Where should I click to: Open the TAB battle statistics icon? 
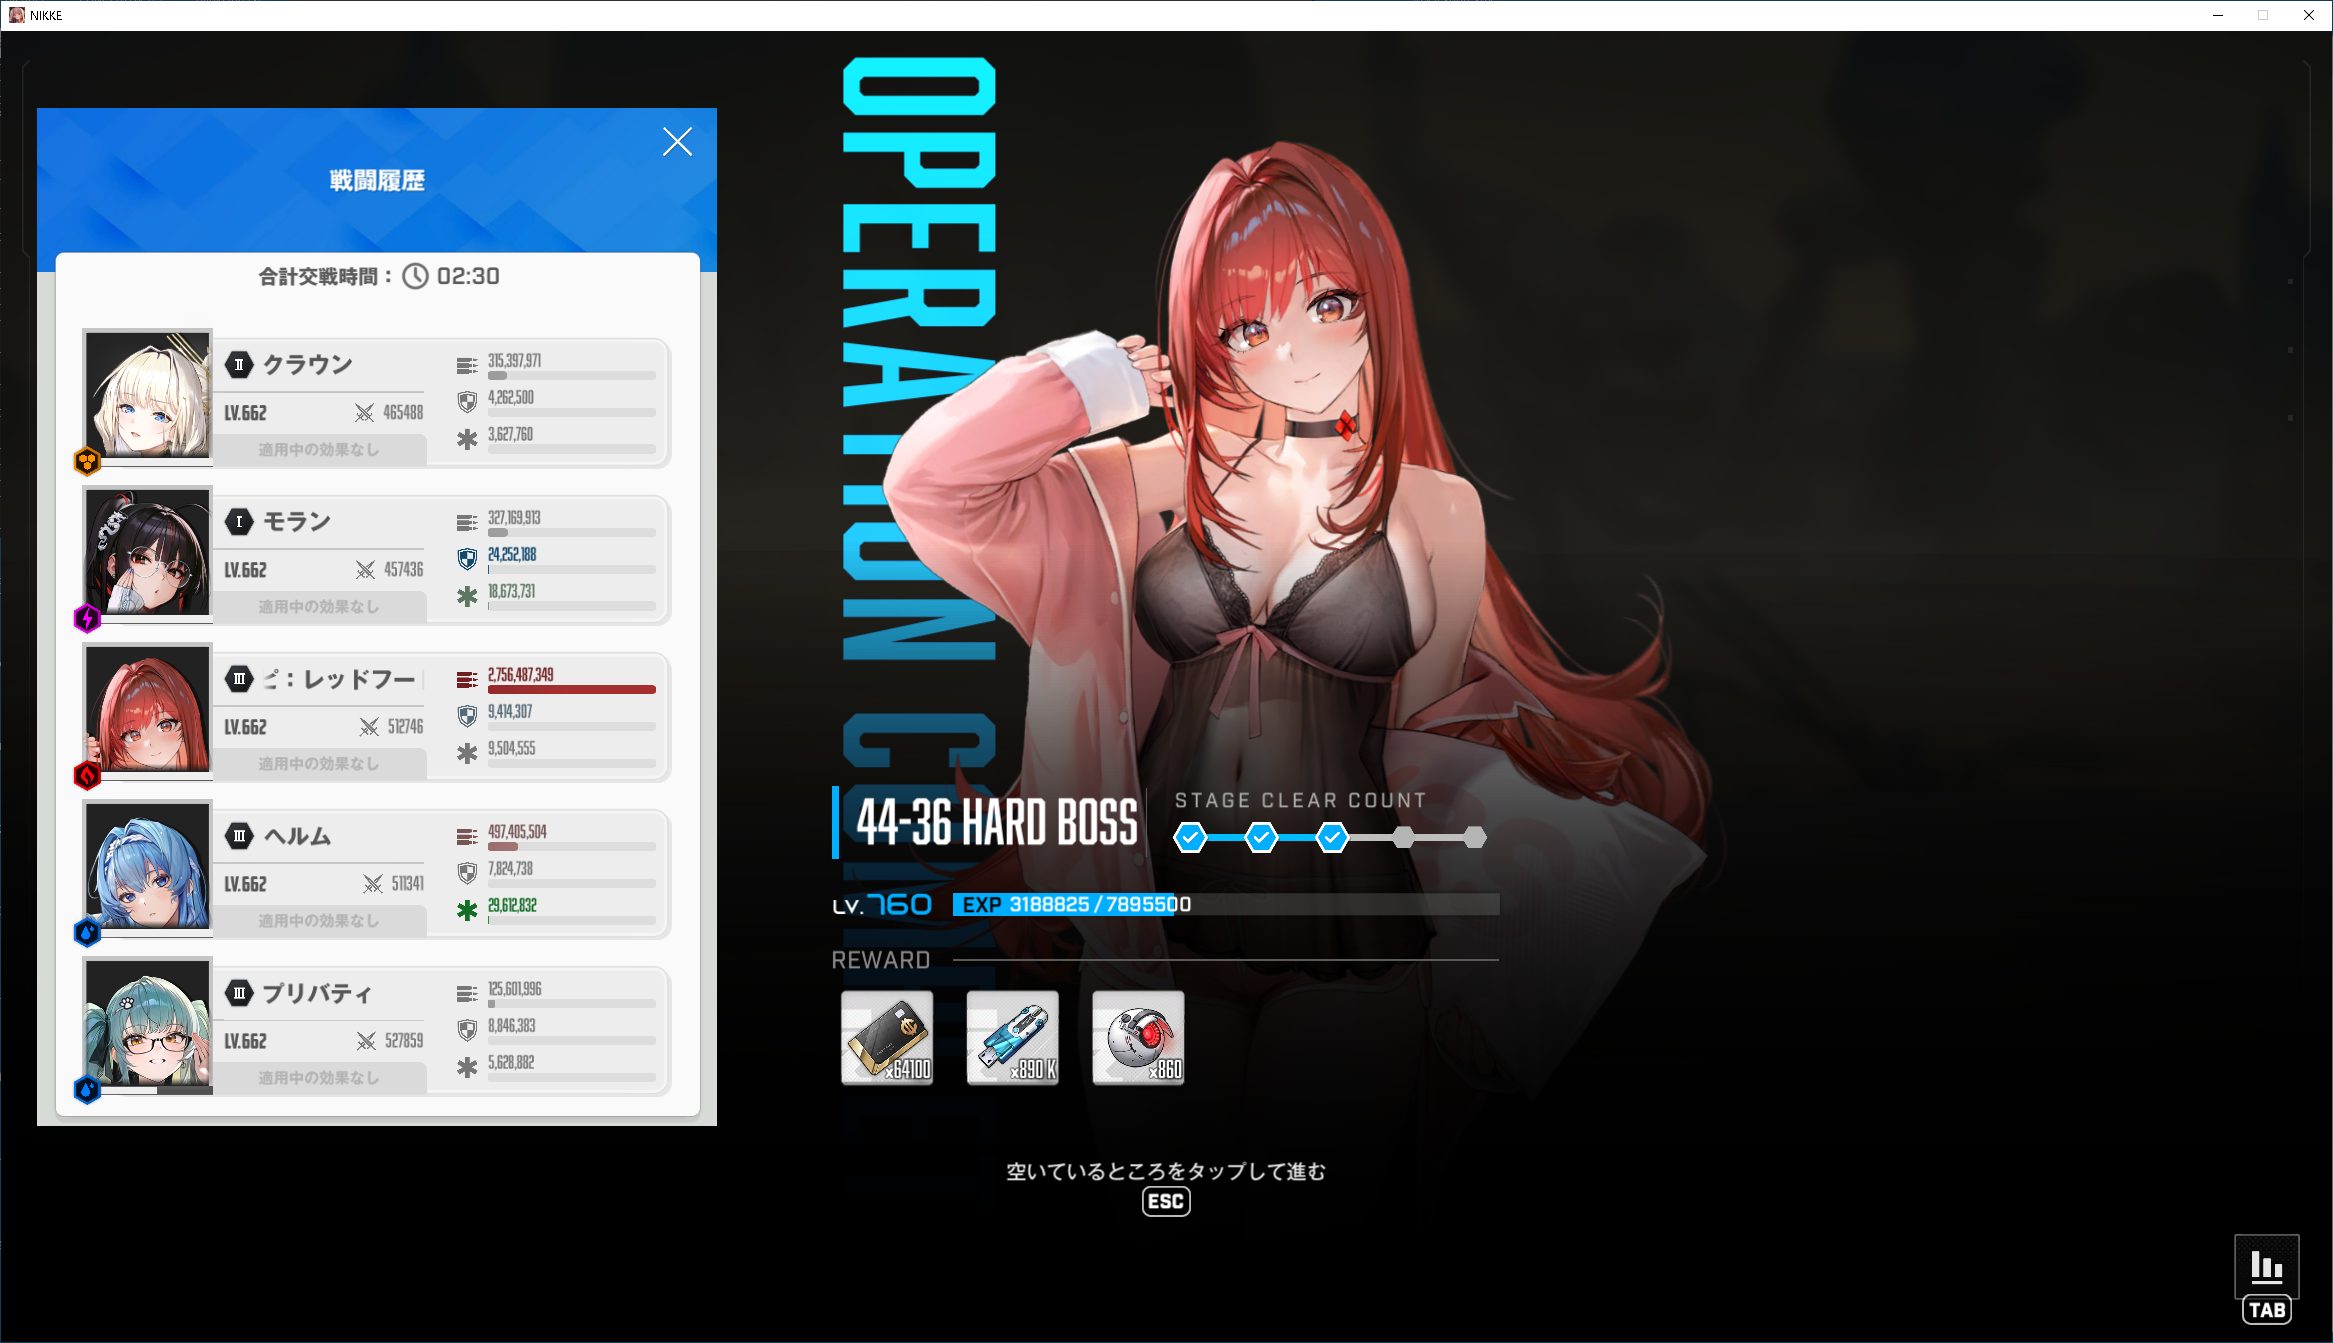point(2266,1267)
